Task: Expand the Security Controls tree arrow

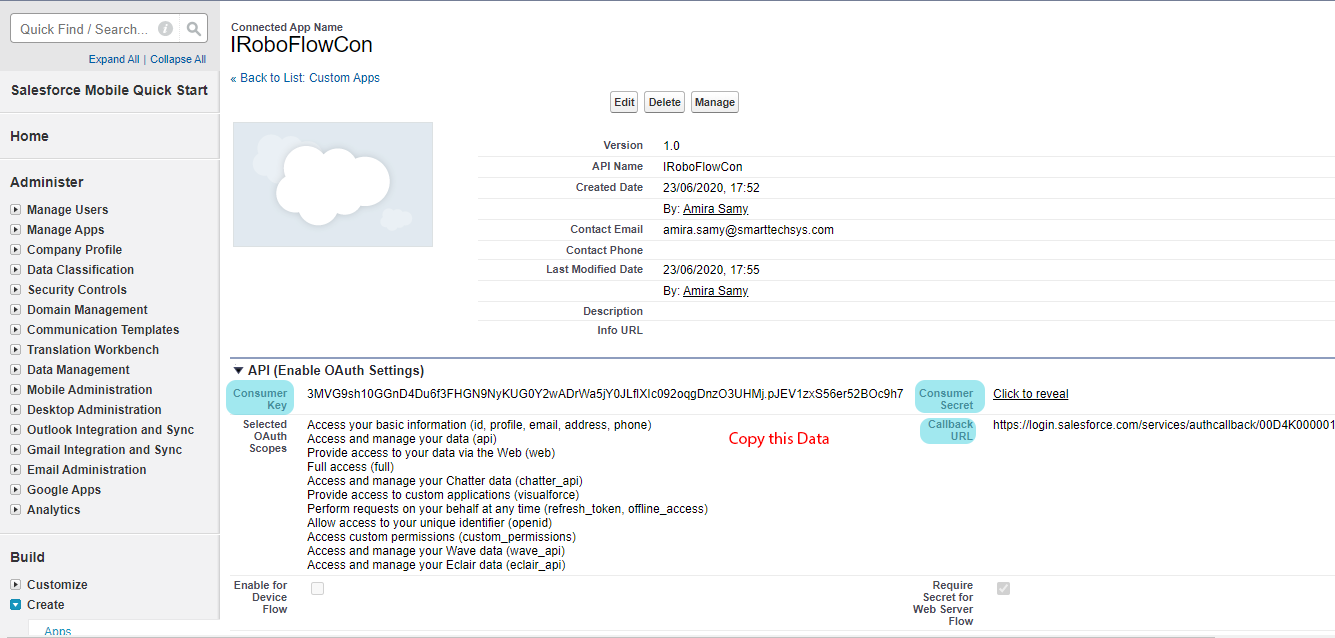Action: point(16,290)
